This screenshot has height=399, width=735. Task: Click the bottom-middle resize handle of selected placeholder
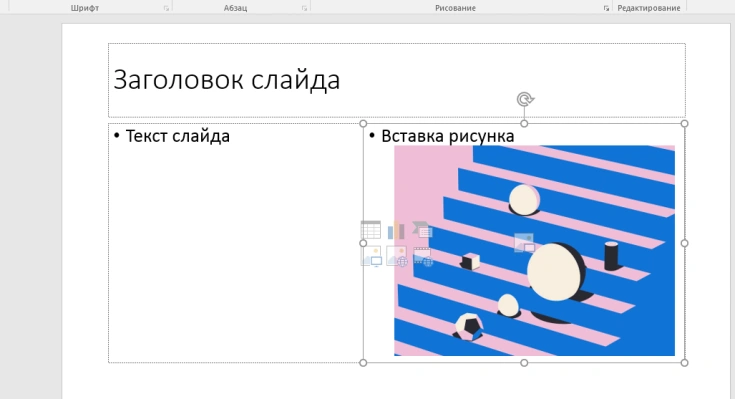524,362
